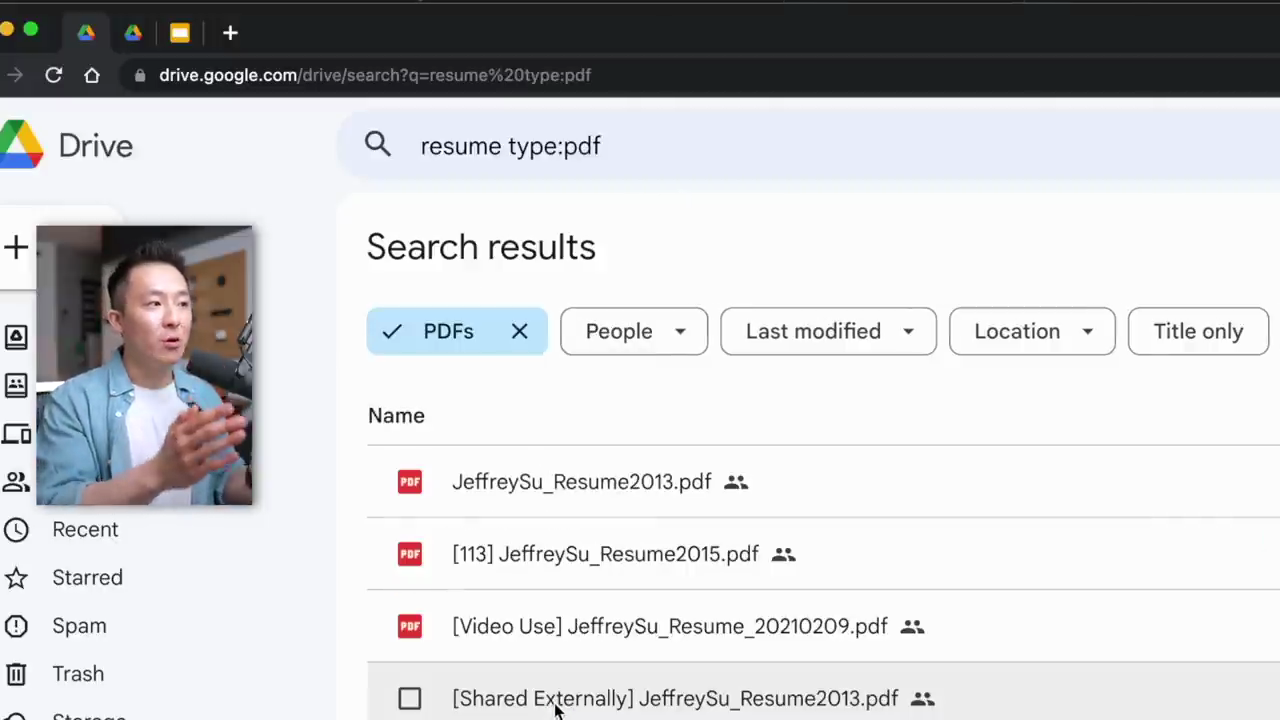Click the Name column header
Viewport: 1280px width, 720px height.
[396, 415]
